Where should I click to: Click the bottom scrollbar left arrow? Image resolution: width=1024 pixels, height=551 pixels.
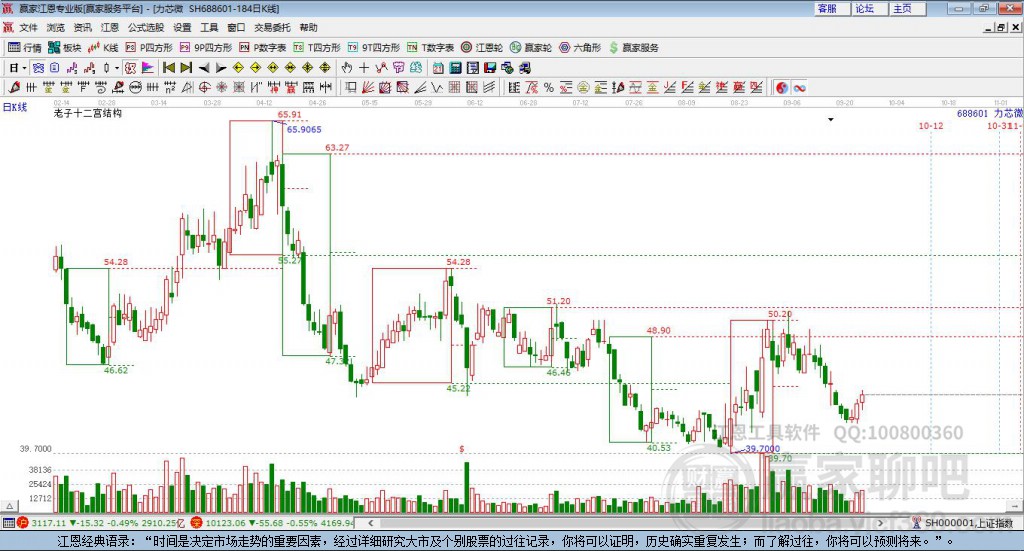pos(371,523)
